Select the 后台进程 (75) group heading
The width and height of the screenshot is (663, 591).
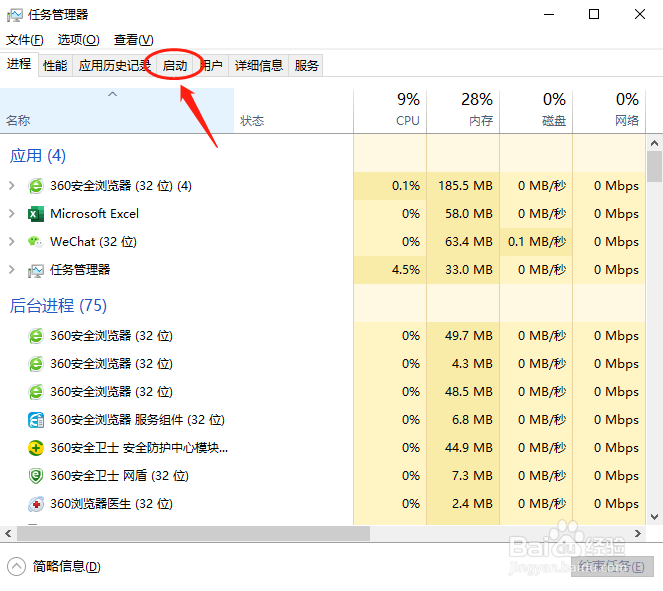pos(58,306)
